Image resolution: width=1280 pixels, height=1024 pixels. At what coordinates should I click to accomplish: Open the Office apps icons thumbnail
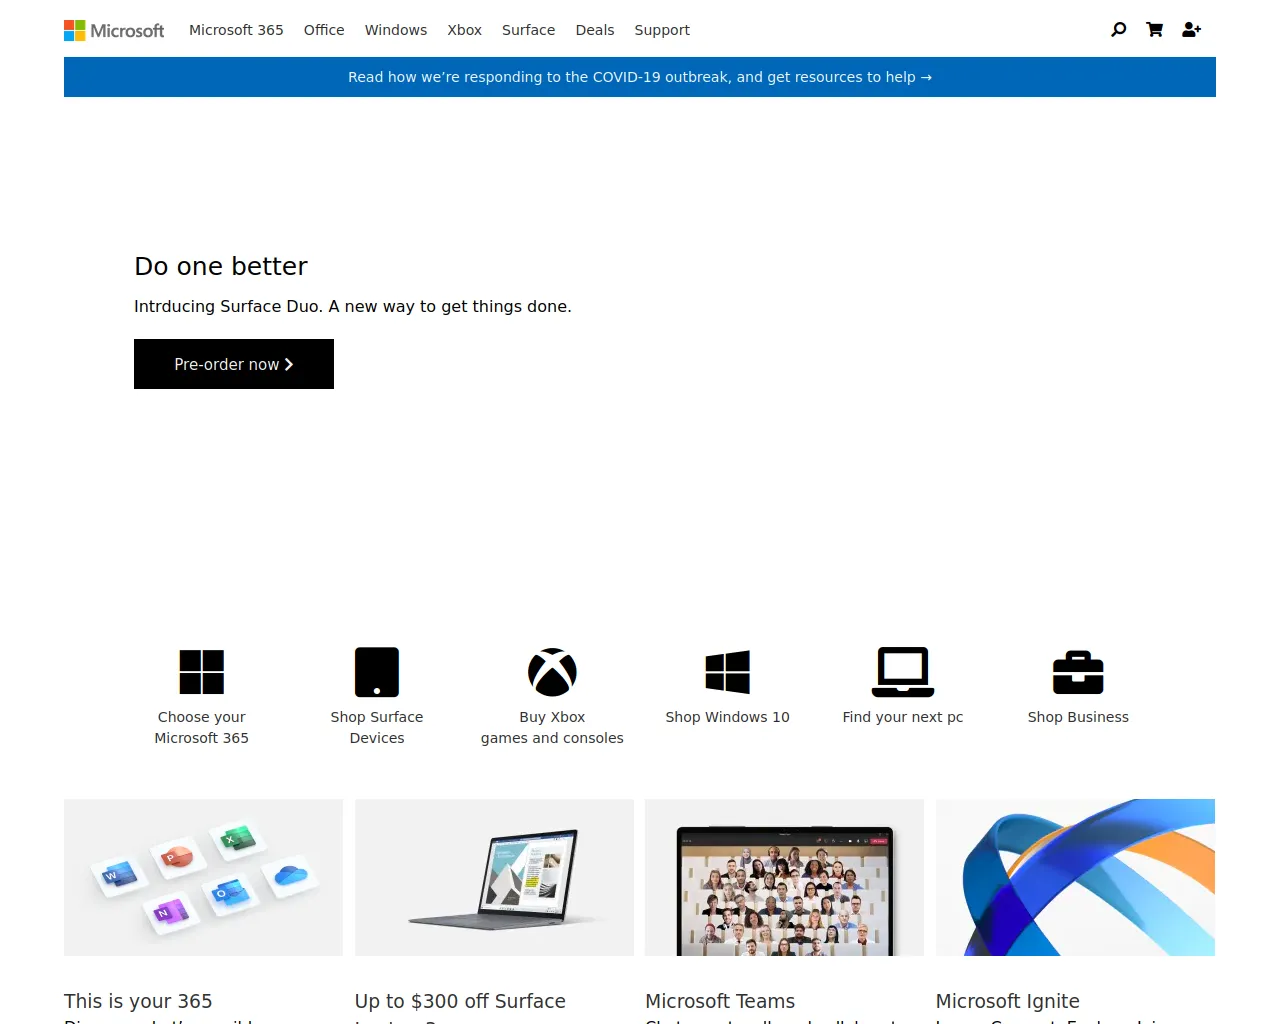pos(203,877)
